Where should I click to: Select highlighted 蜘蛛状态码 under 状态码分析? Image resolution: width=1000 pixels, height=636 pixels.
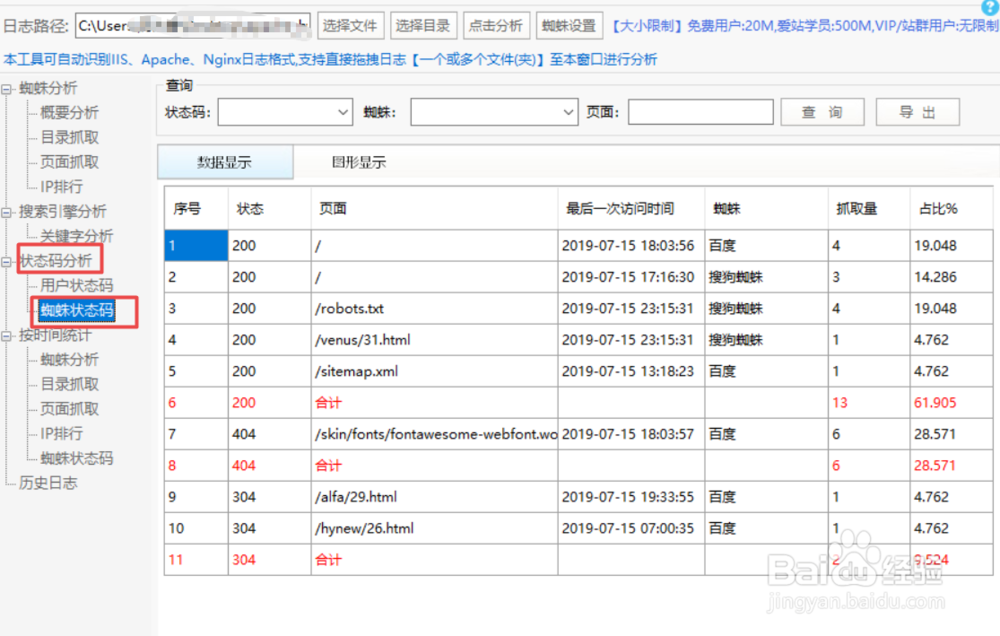coord(77,311)
